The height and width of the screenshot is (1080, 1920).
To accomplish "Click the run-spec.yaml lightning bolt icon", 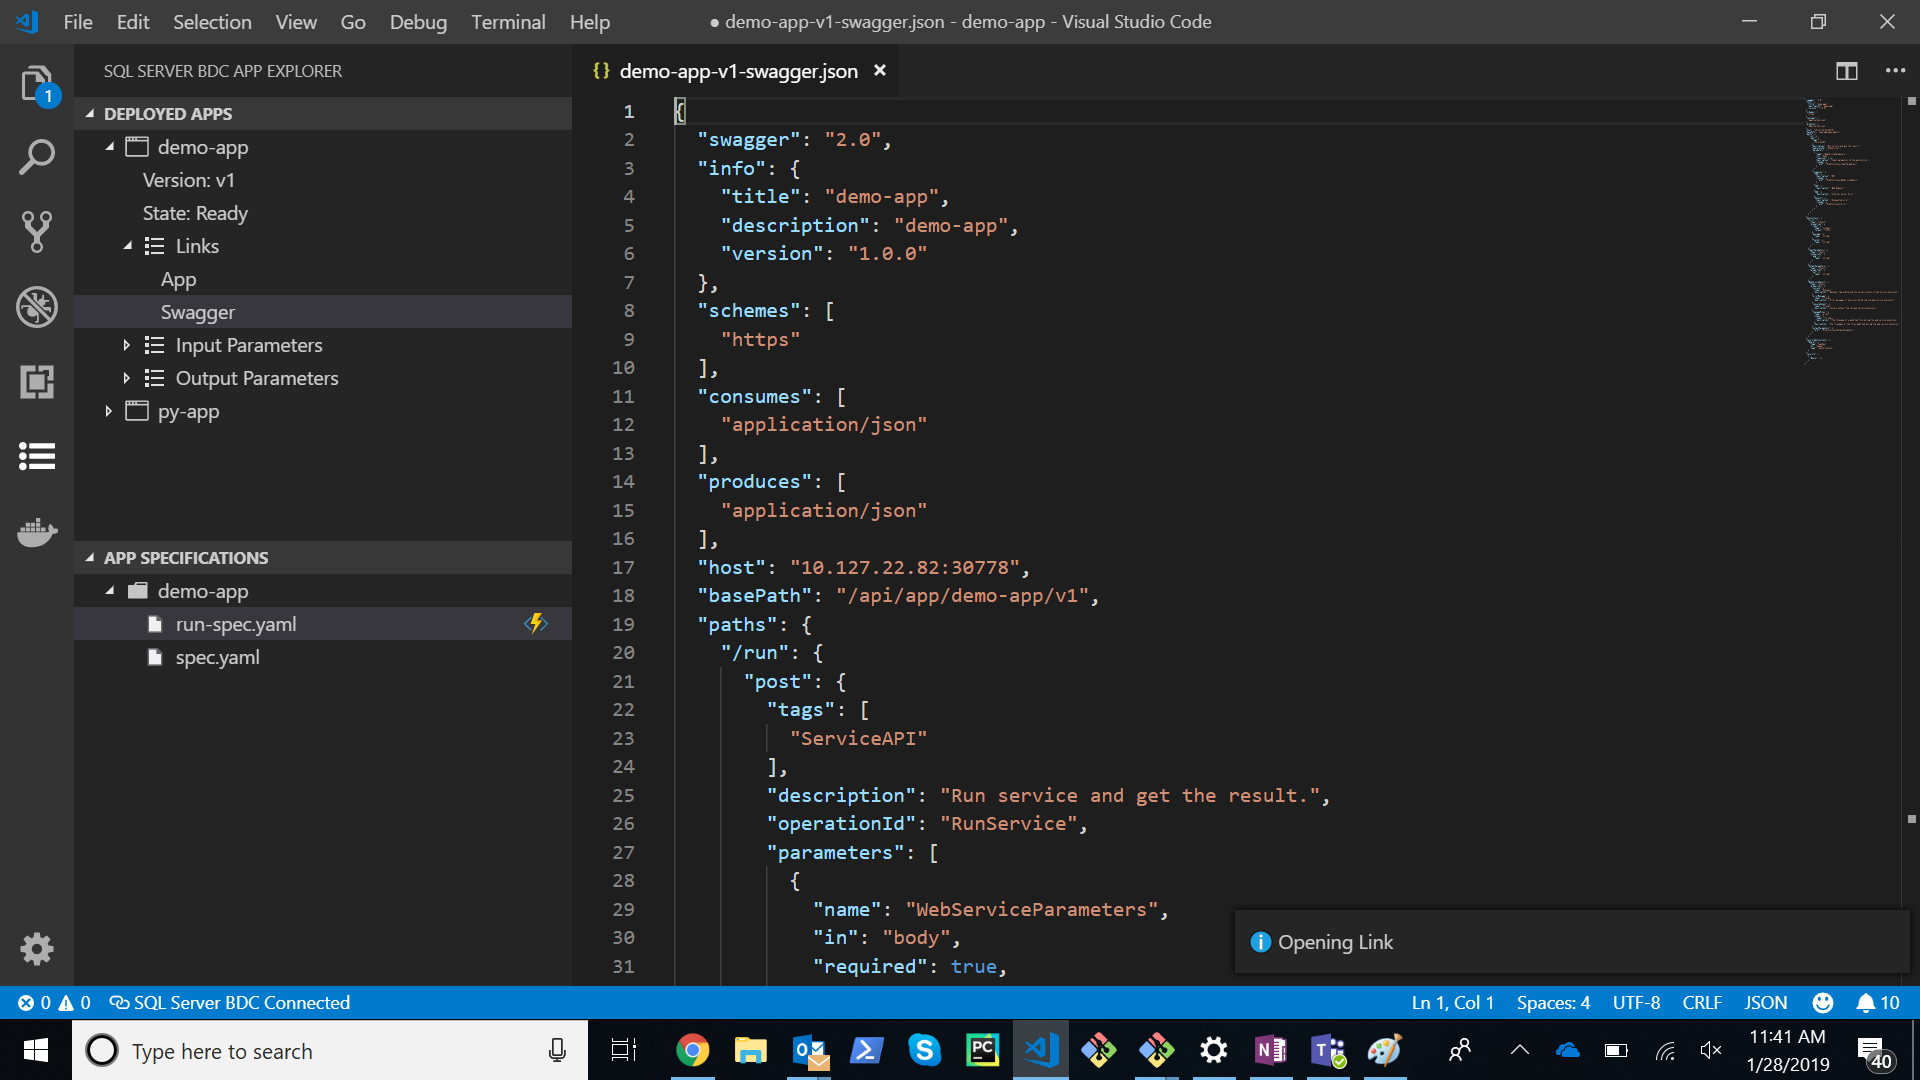I will coord(537,622).
